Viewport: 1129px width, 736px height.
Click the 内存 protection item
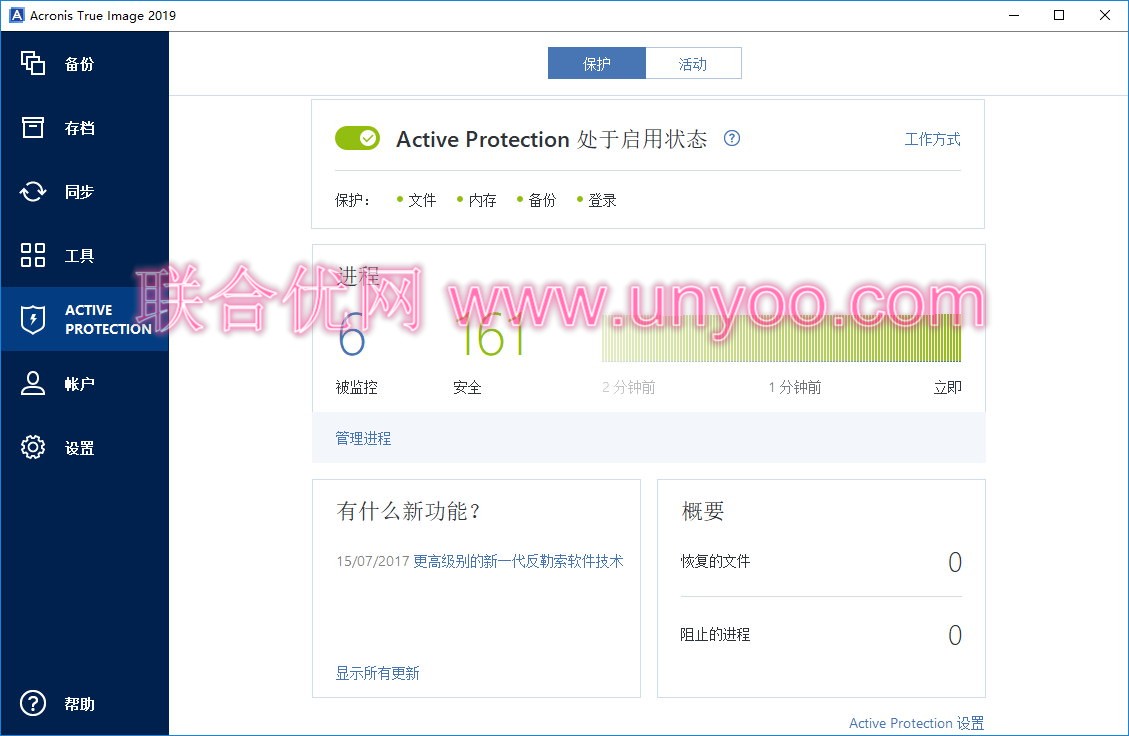click(477, 200)
